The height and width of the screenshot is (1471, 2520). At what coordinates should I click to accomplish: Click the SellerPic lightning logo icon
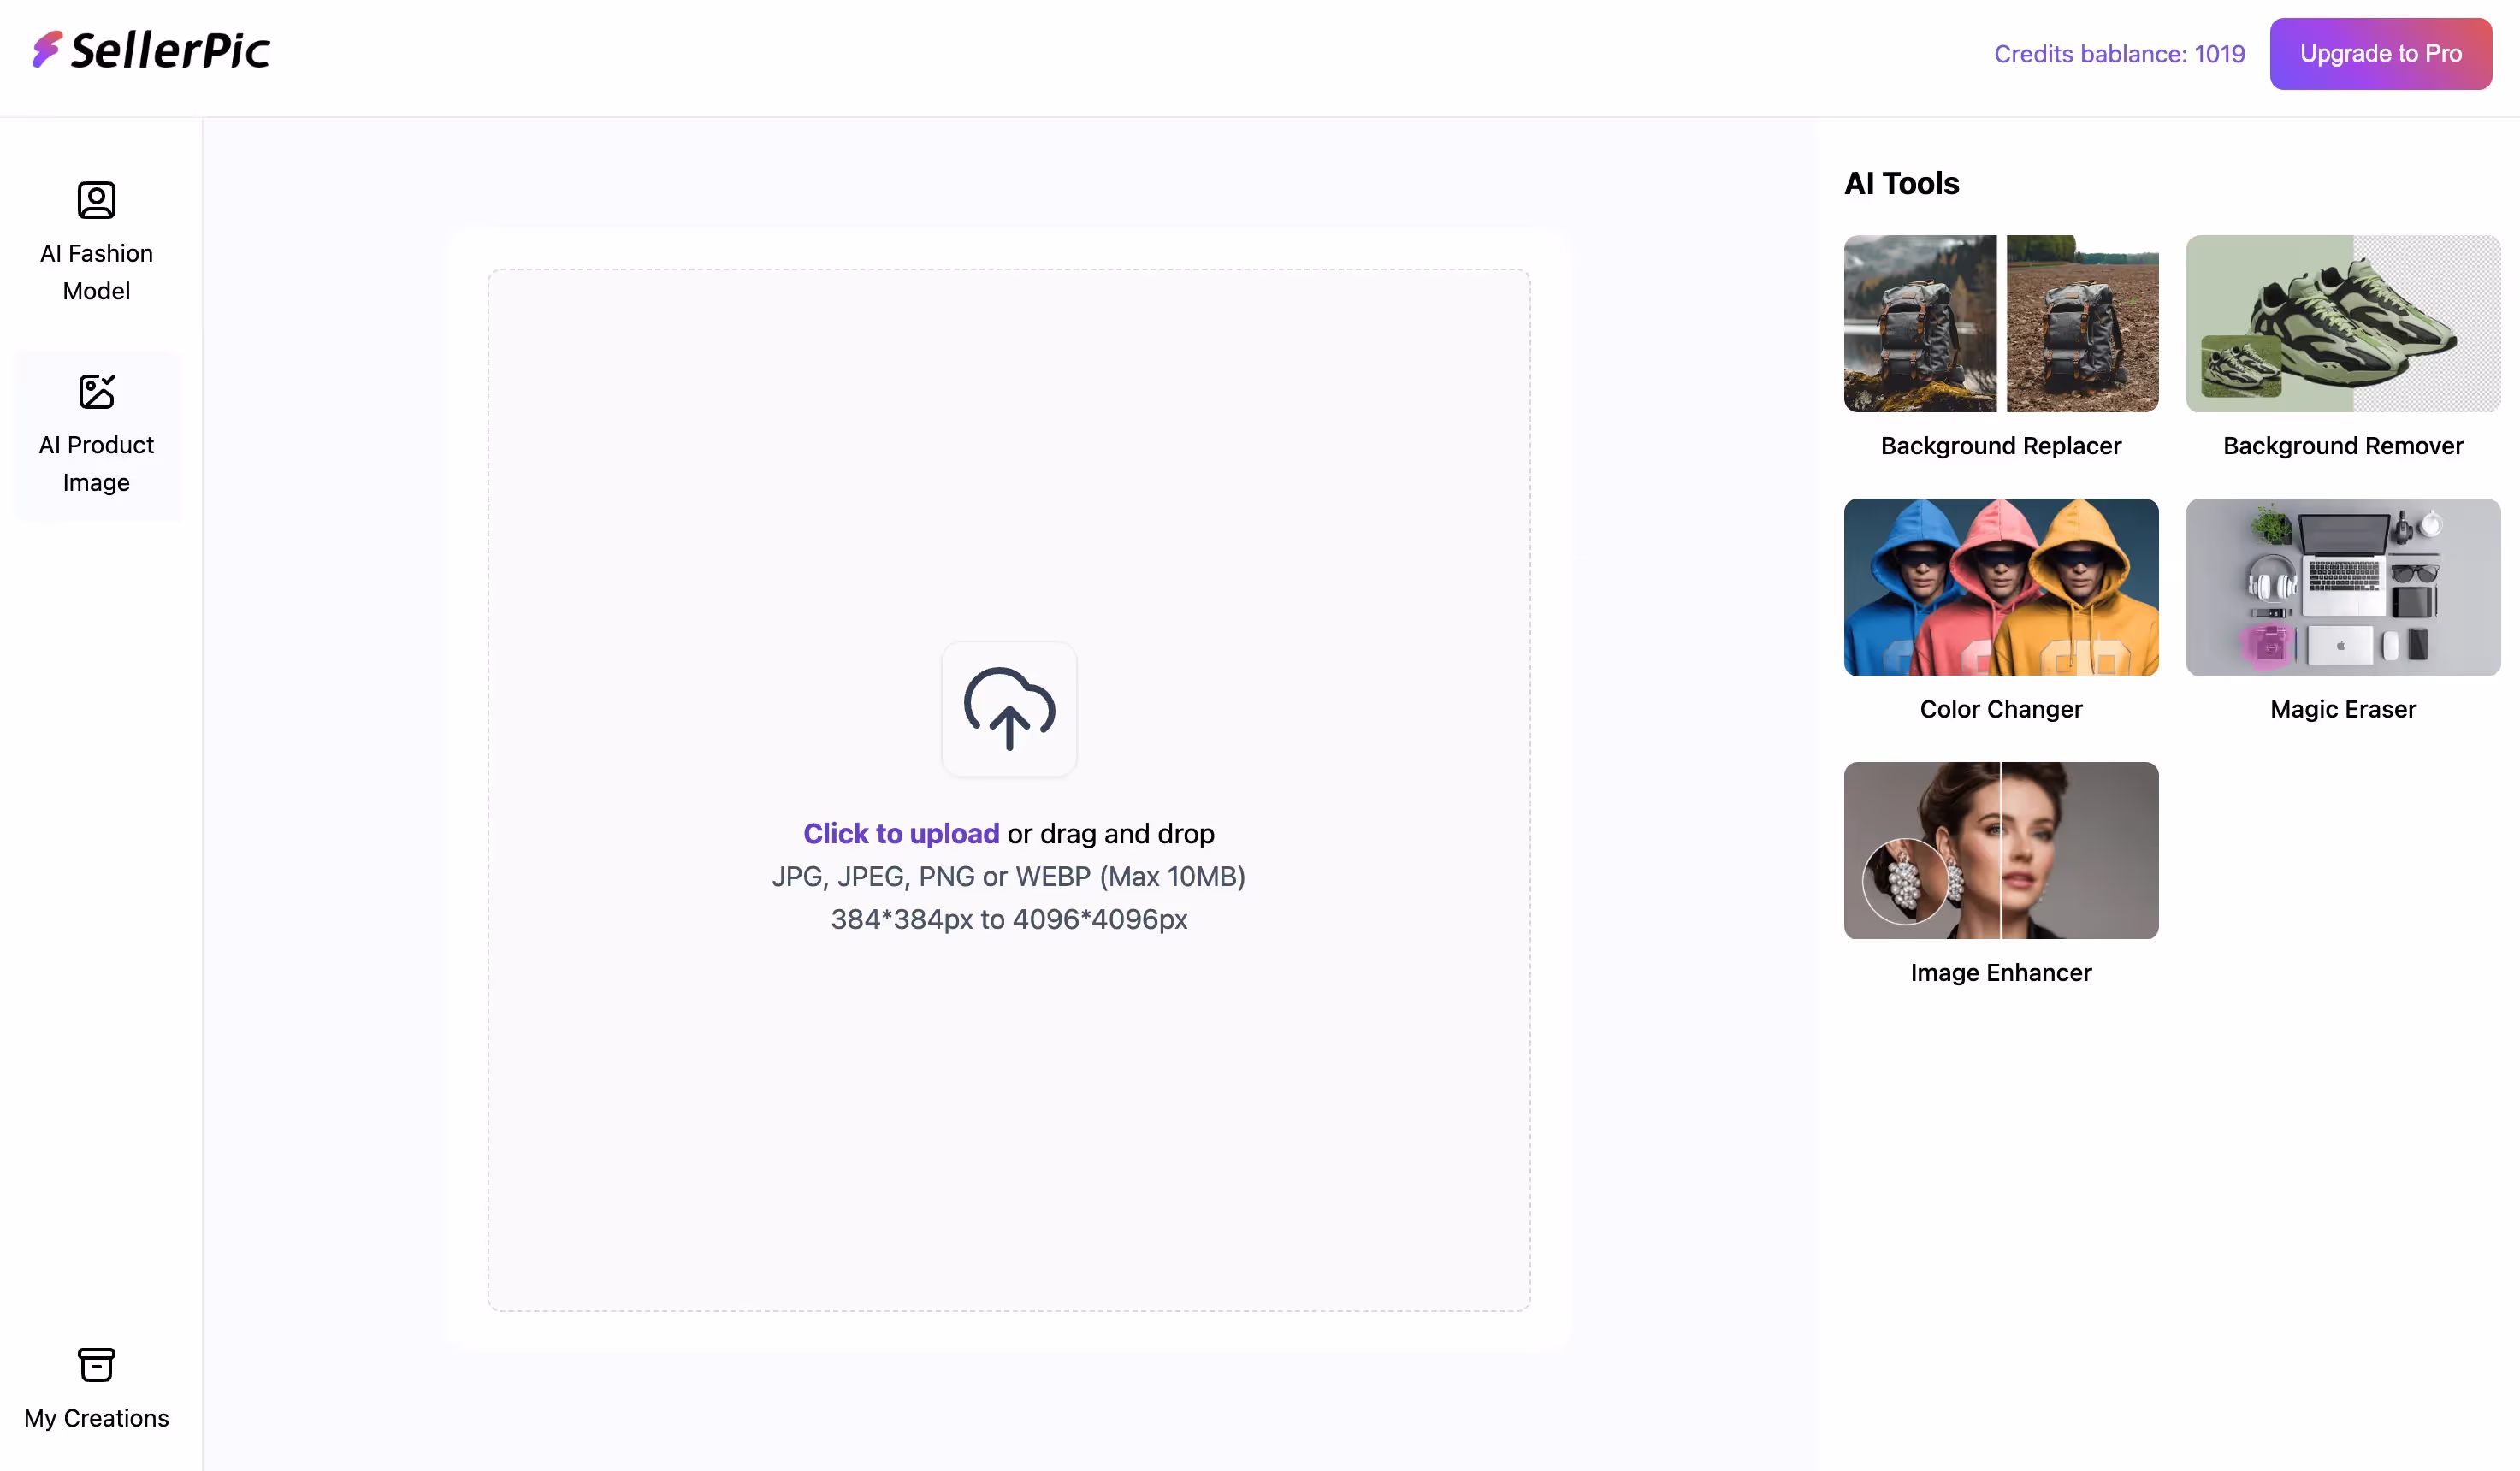pos(46,50)
